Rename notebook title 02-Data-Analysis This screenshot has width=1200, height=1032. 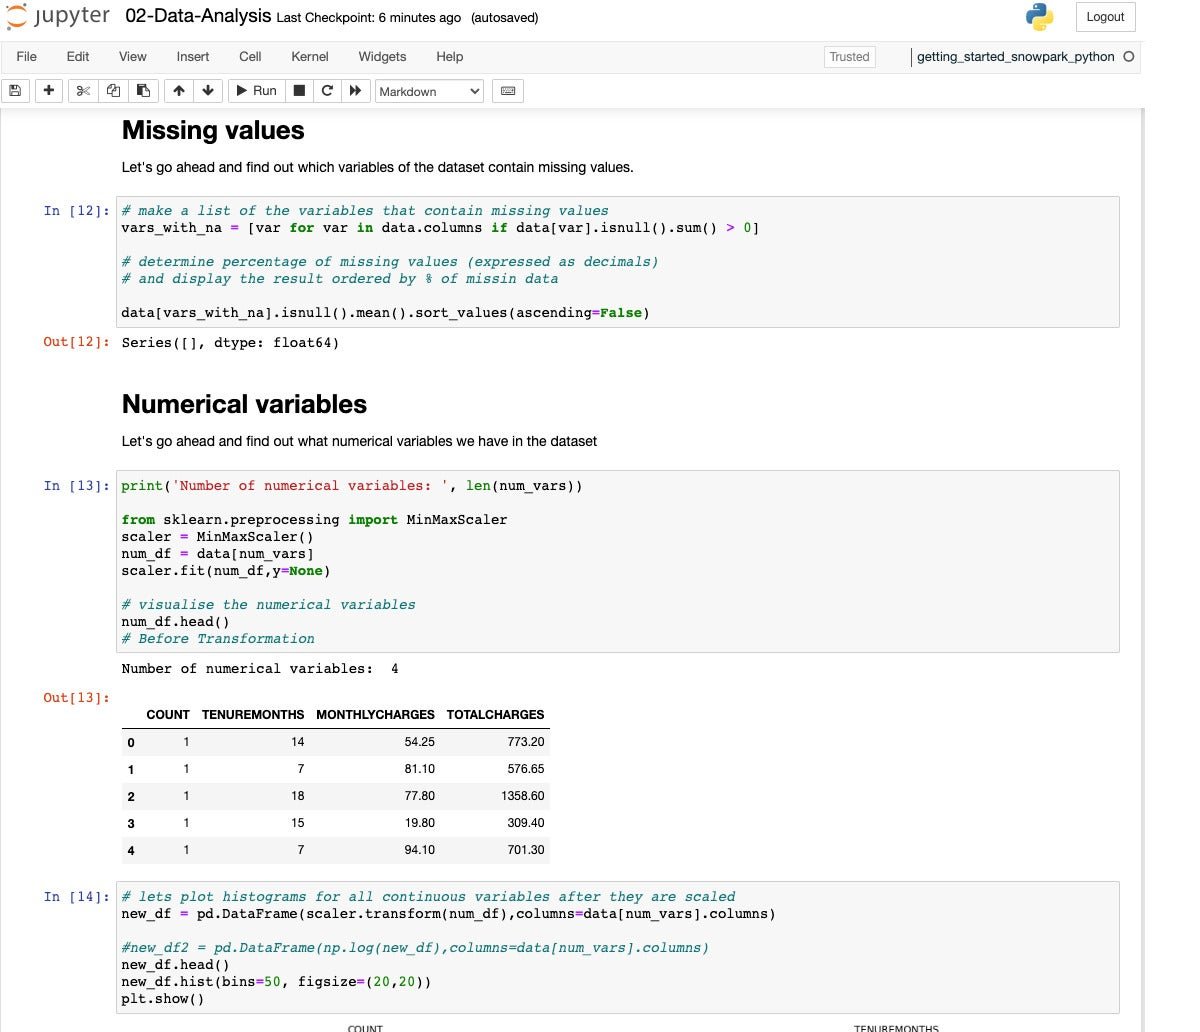click(x=198, y=17)
